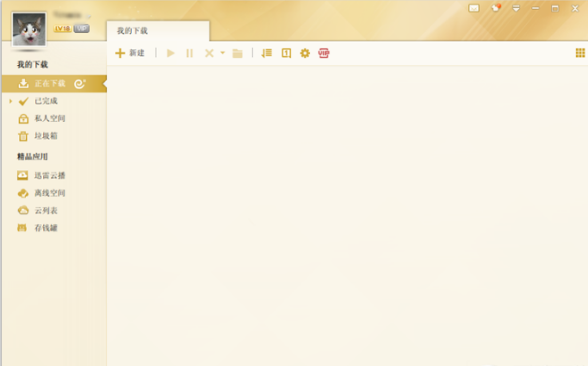Click the cat avatar picture

(x=29, y=29)
